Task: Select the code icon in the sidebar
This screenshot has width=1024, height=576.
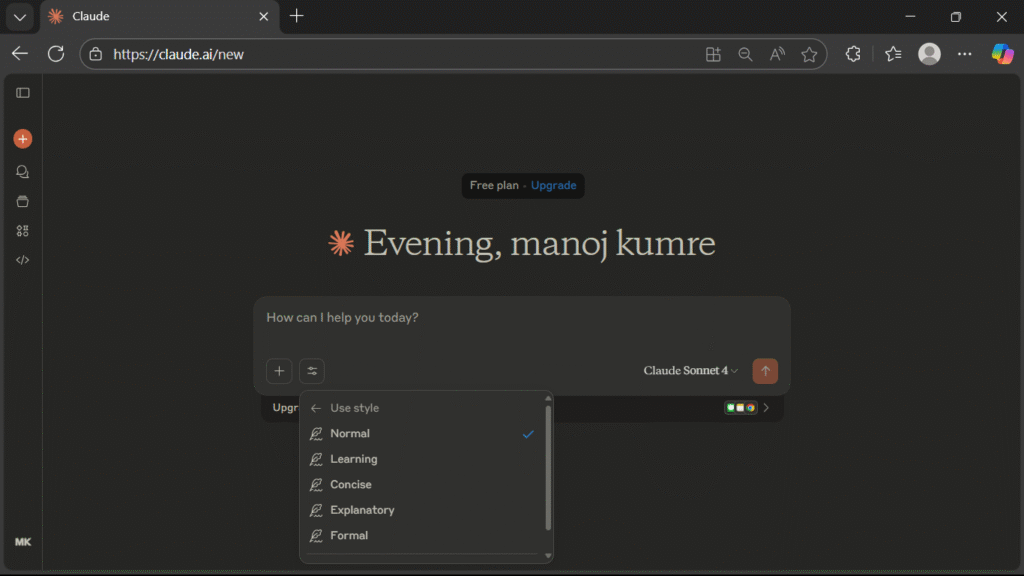Action: click(22, 259)
